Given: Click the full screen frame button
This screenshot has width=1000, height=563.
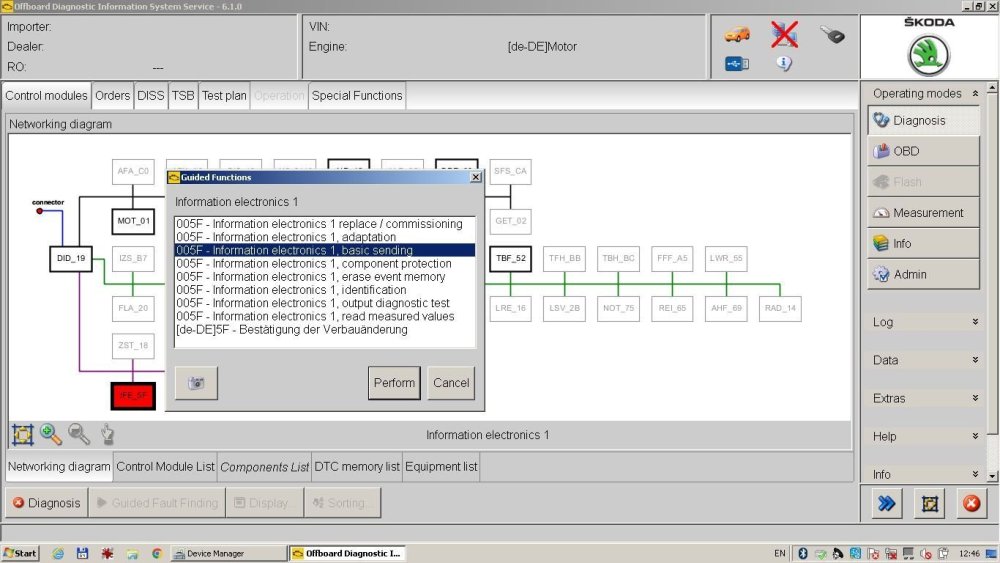Looking at the screenshot, I should (x=929, y=503).
